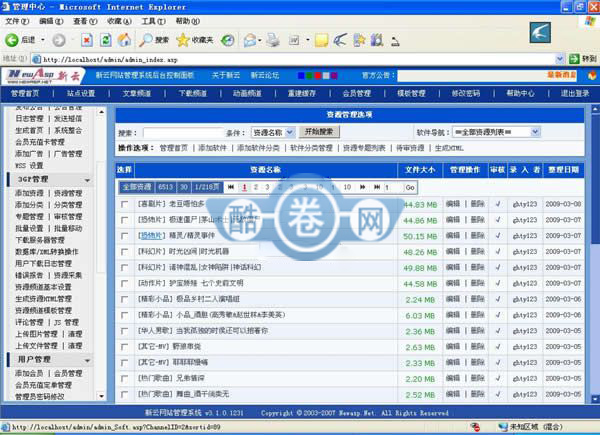Click the Refresh page icon
600x435 pixels.
(x=106, y=40)
